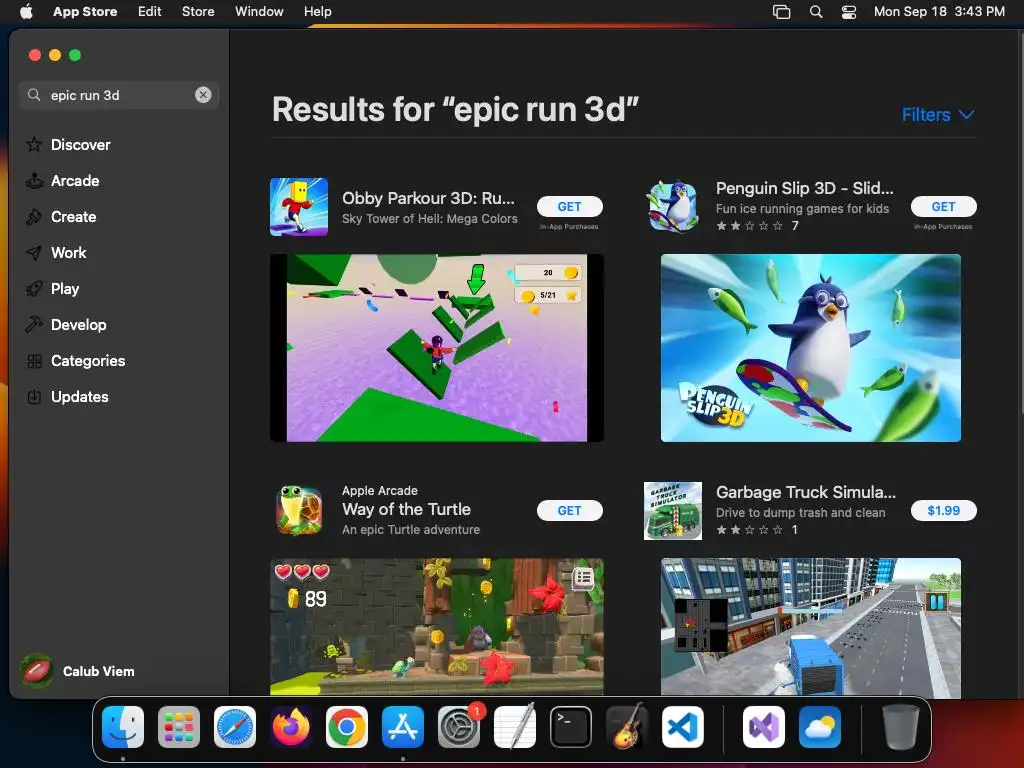
Task: Click the Garbage Truck star rating
Action: point(749,530)
